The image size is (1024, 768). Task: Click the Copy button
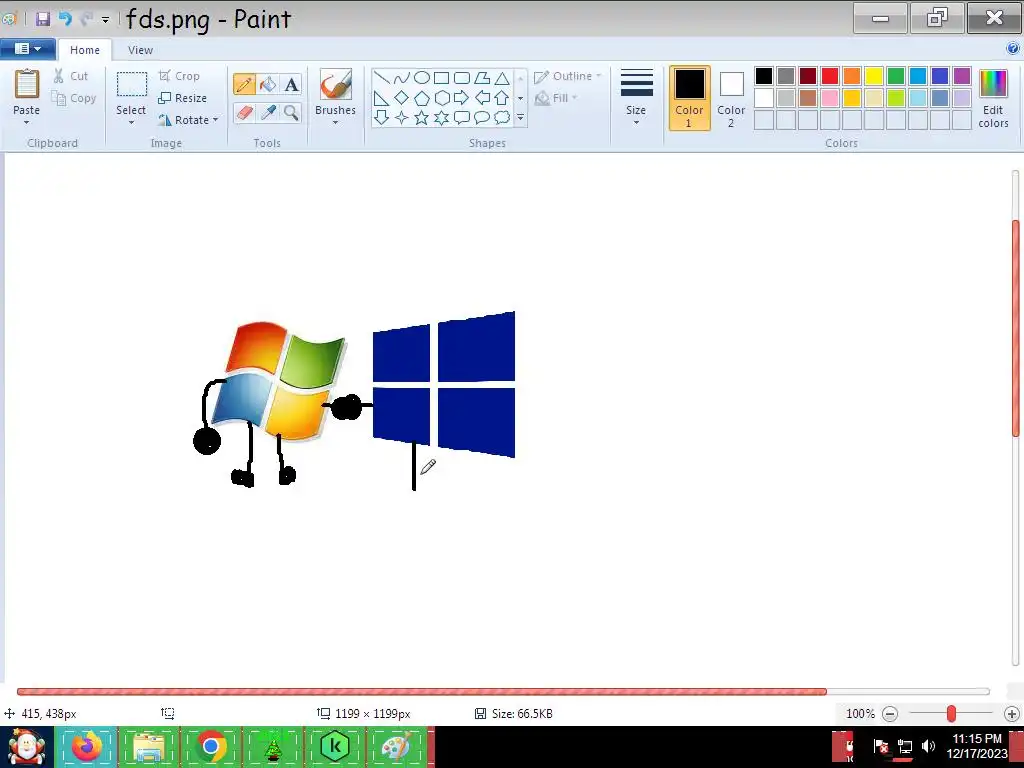tap(74, 98)
